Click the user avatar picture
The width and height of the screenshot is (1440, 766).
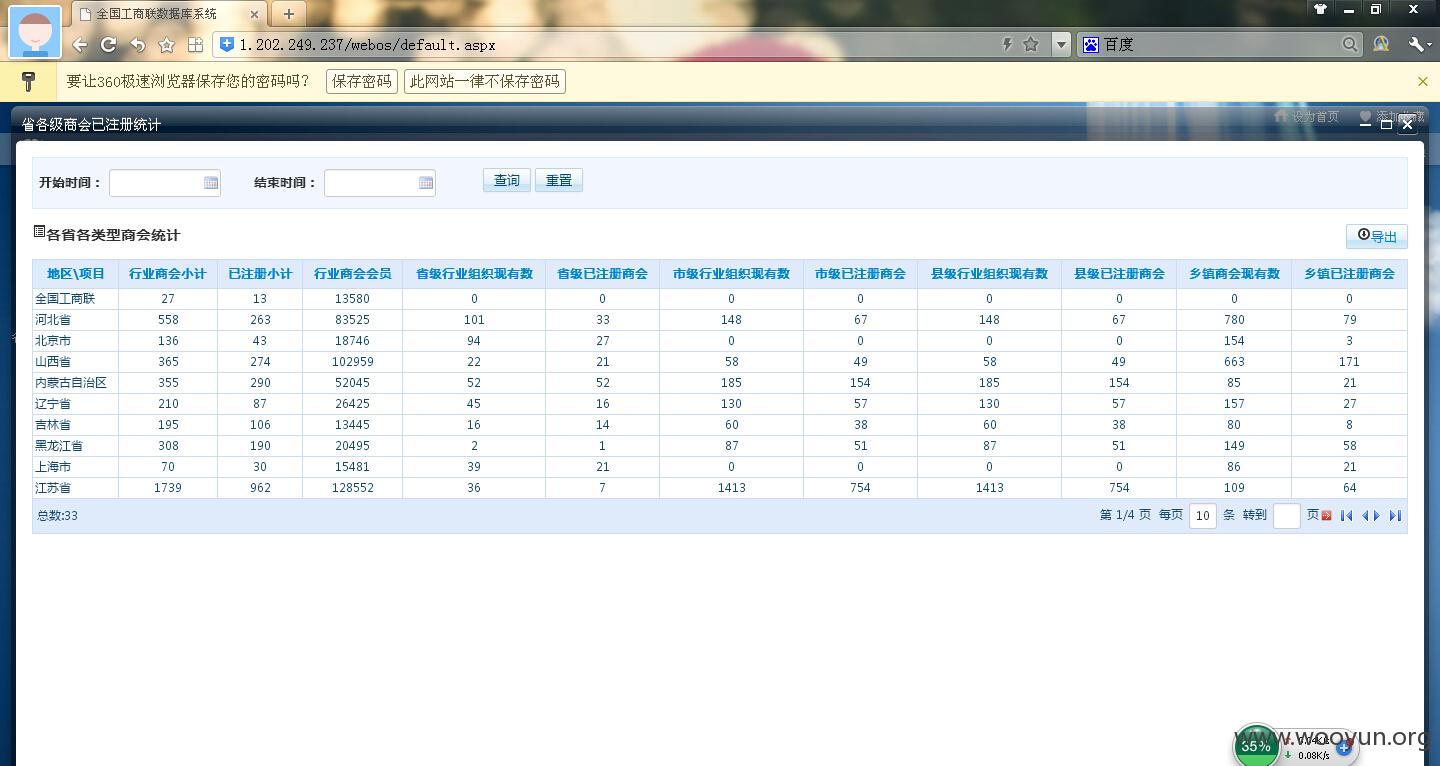click(35, 32)
